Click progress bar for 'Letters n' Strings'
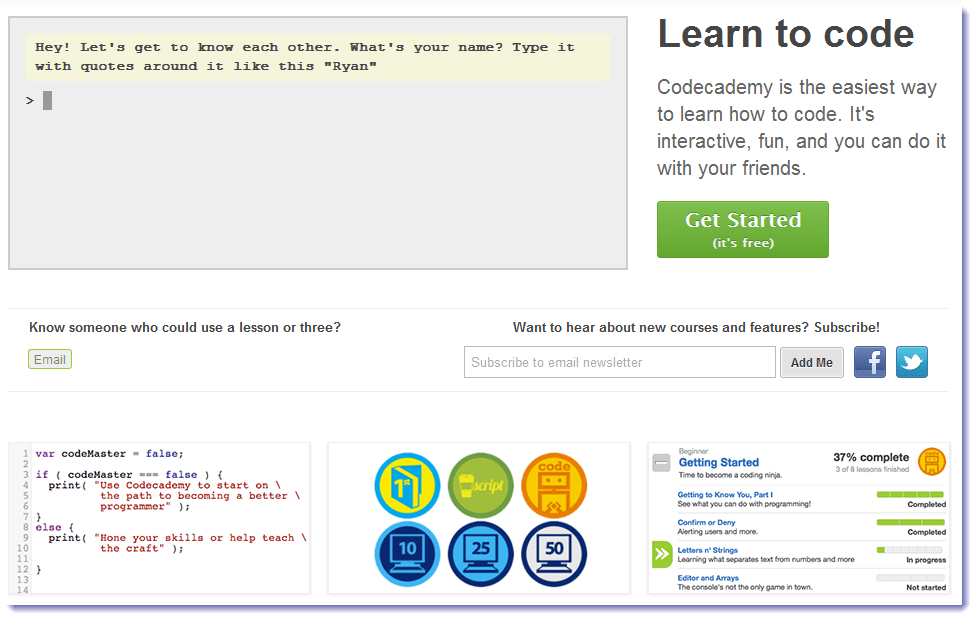Screen dimensions: 977x620 (910, 550)
